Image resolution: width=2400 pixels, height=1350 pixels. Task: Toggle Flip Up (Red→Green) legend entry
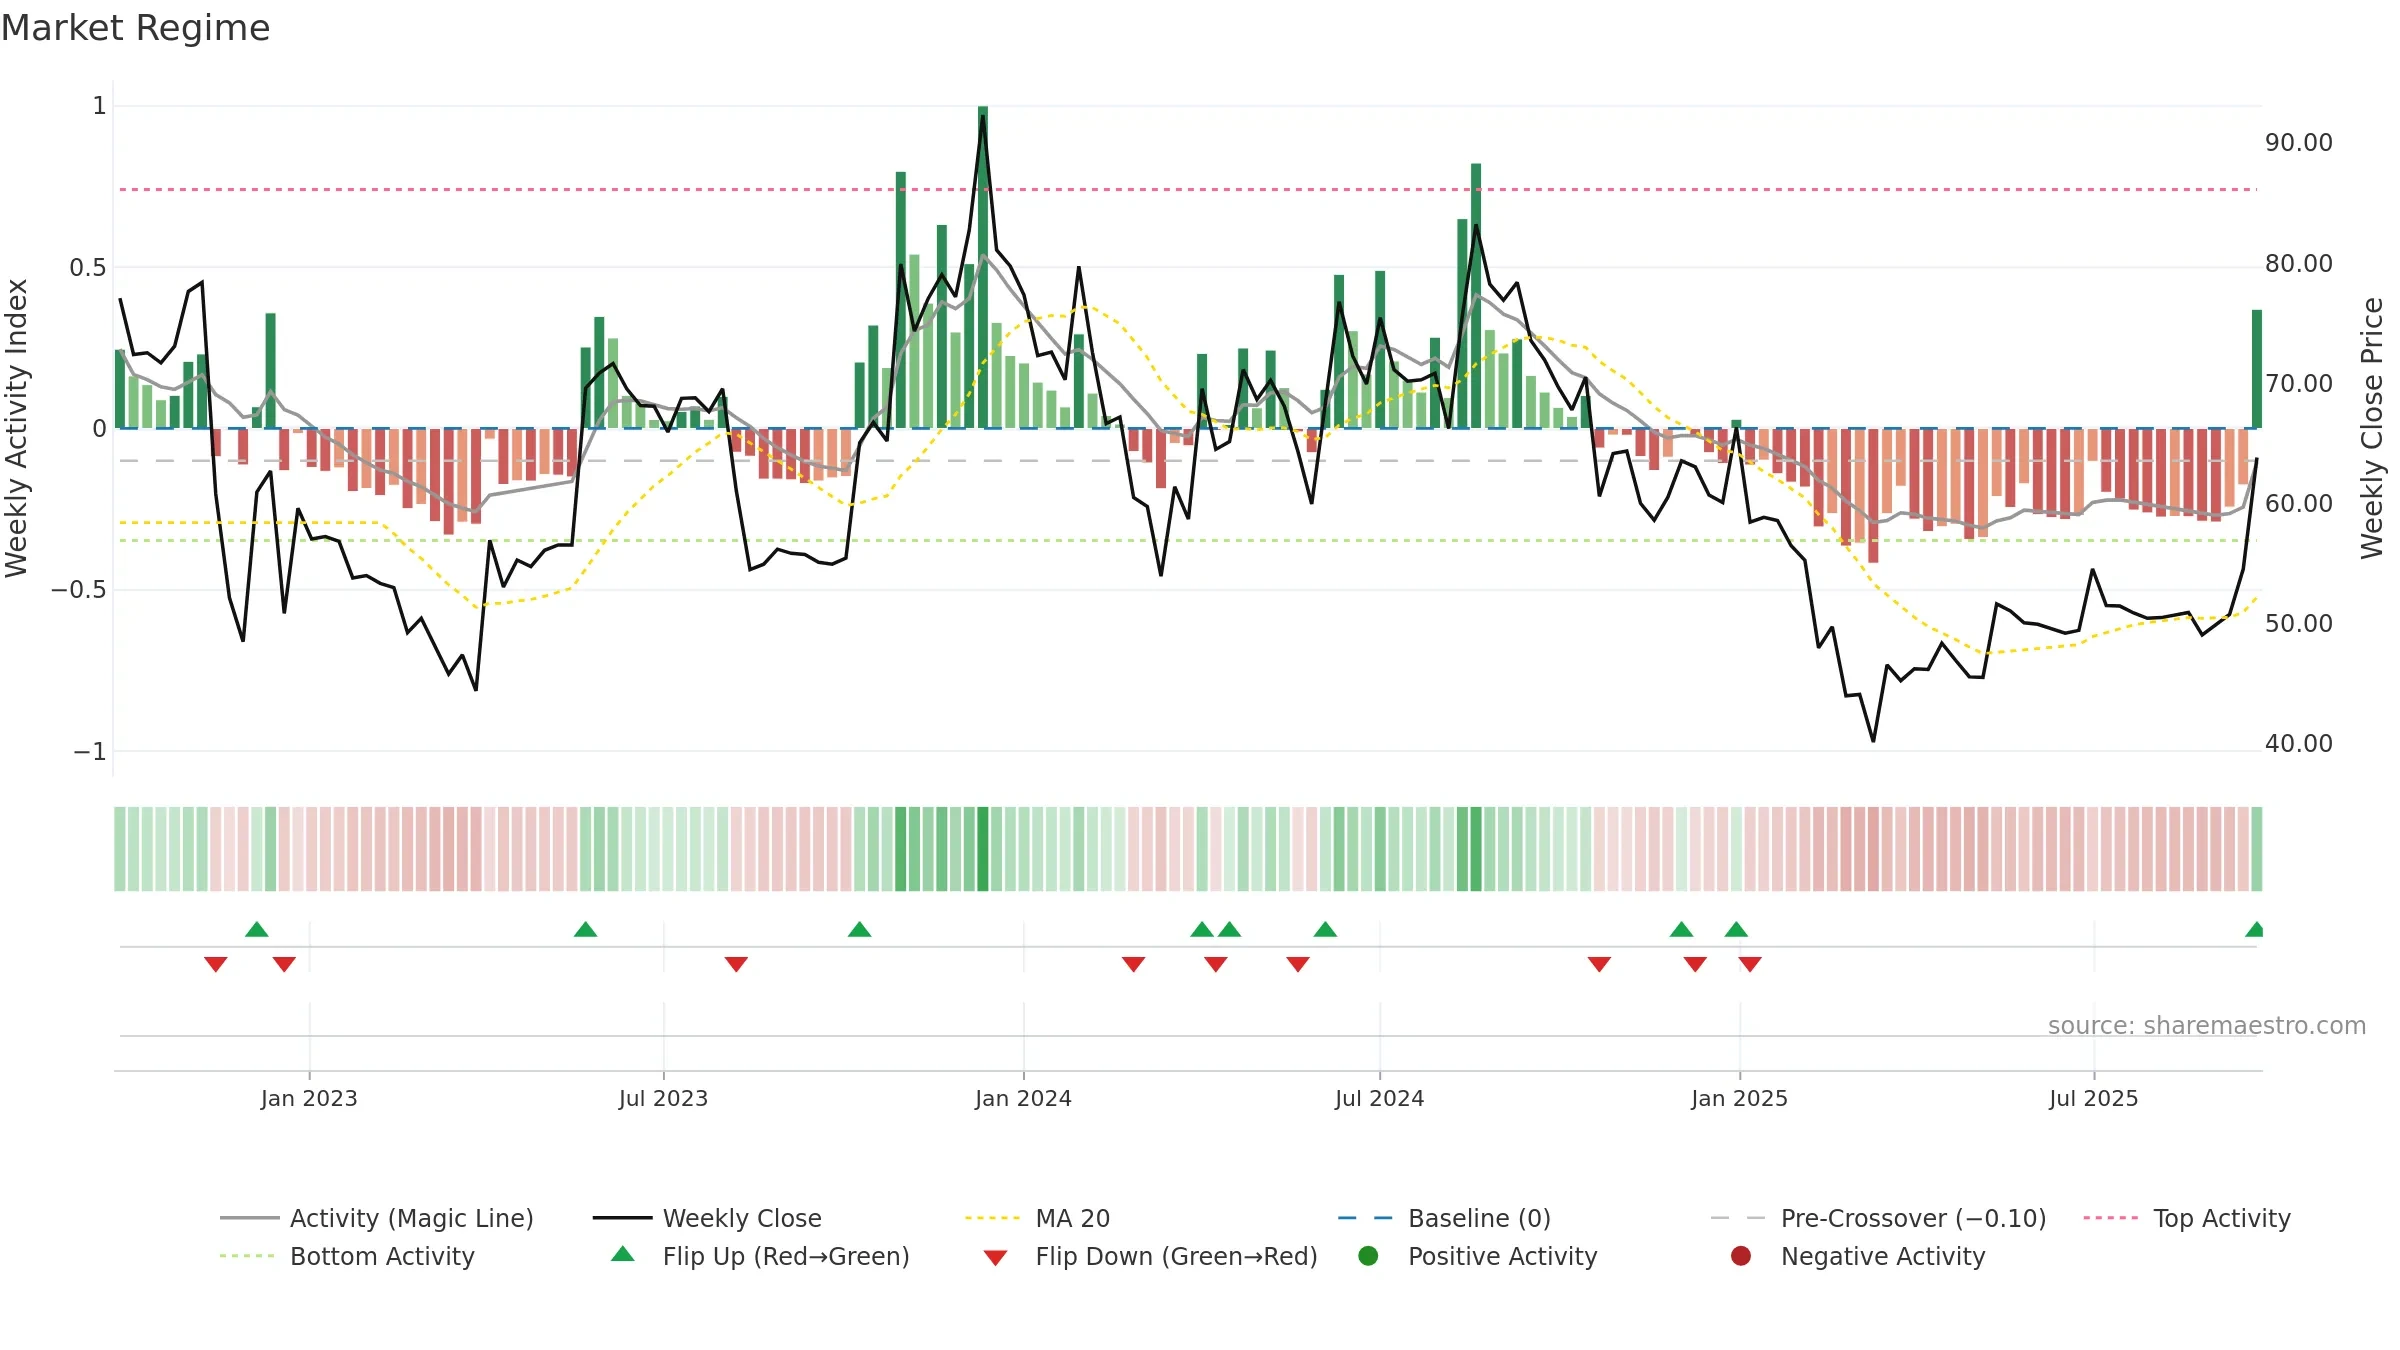pos(760,1256)
